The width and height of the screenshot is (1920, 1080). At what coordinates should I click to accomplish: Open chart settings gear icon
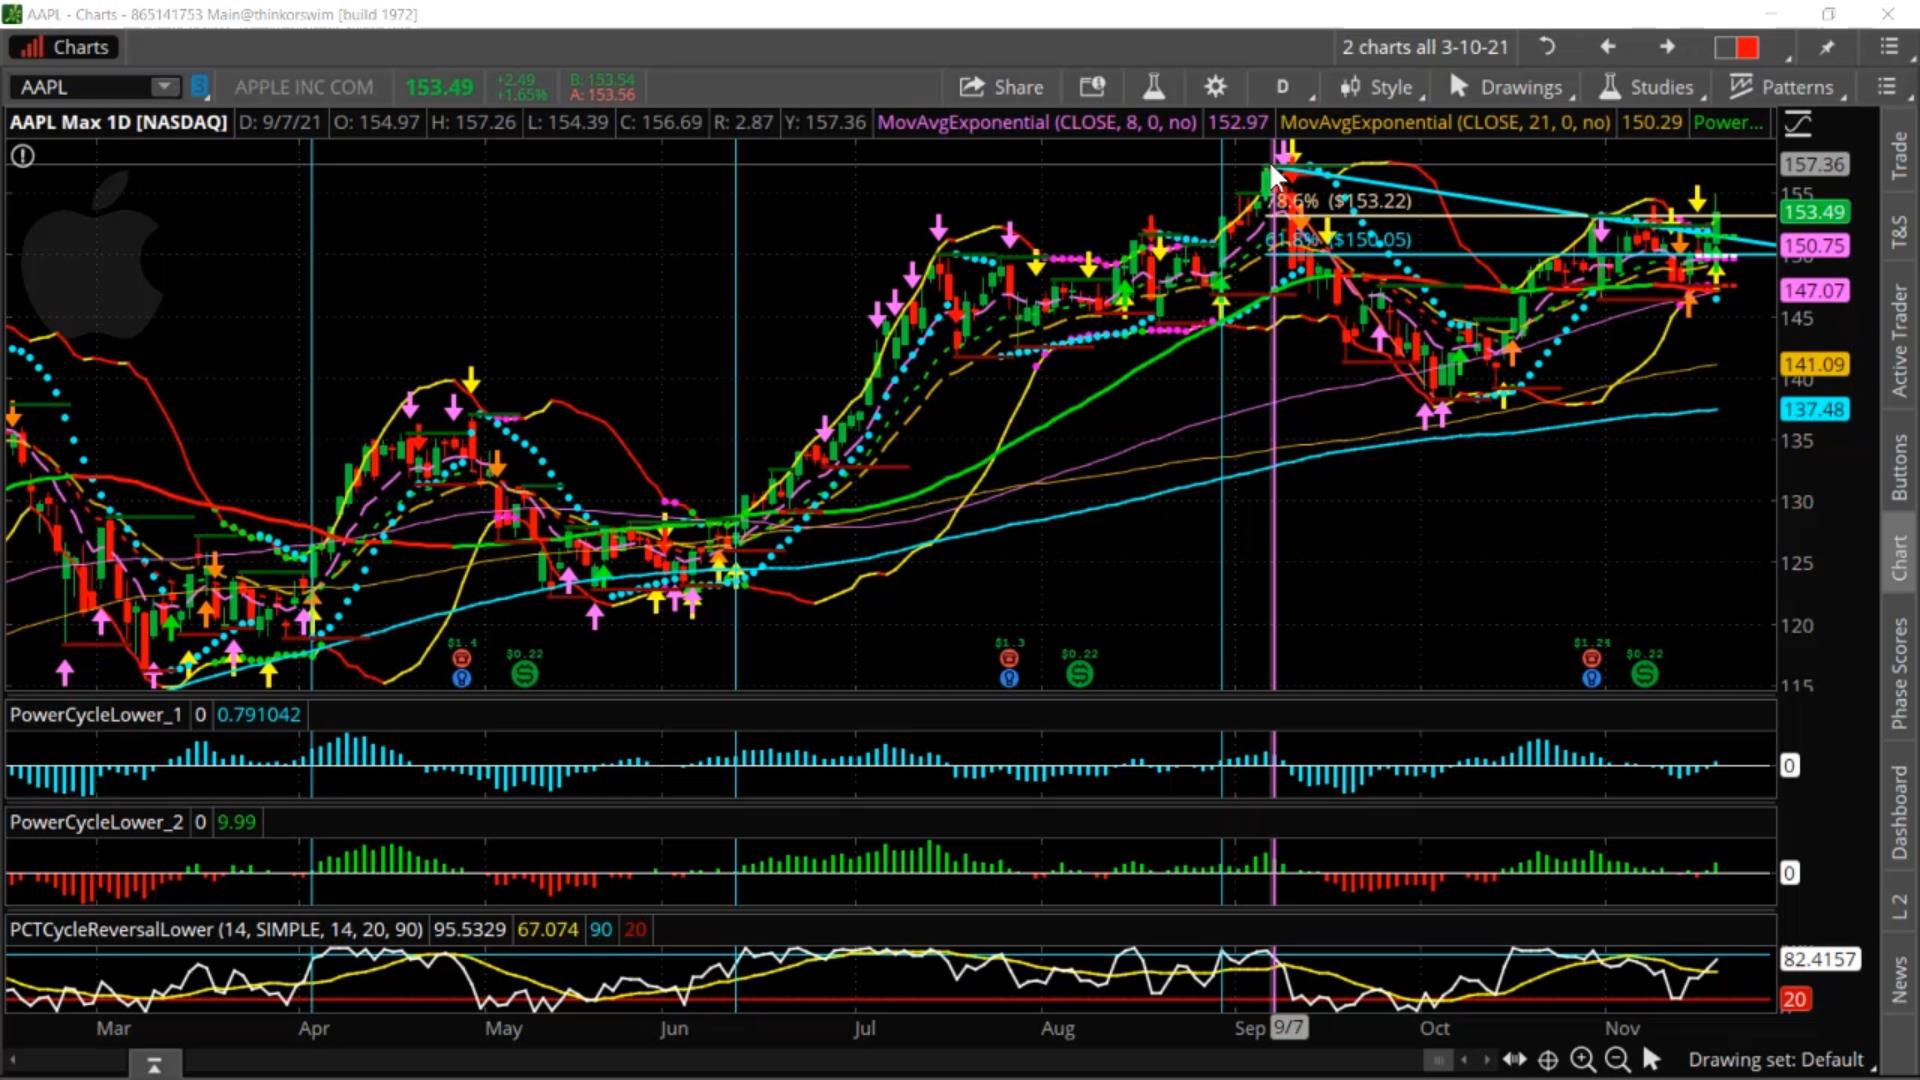click(x=1215, y=87)
